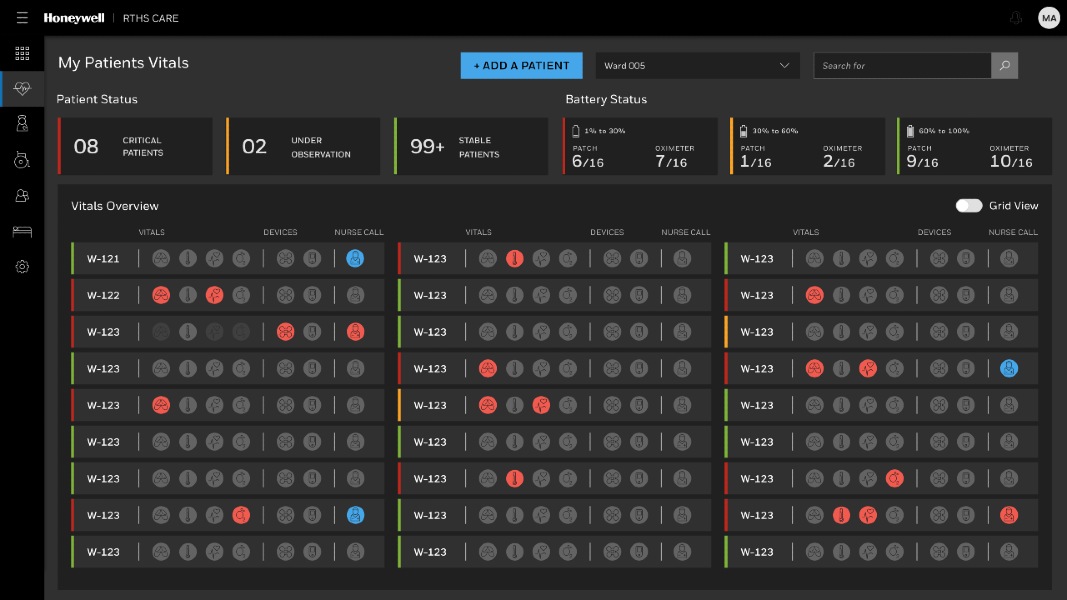Viewport: 1067px width, 600px height.
Task: Click the blue nurse call icon for W-121
Action: (x=354, y=259)
